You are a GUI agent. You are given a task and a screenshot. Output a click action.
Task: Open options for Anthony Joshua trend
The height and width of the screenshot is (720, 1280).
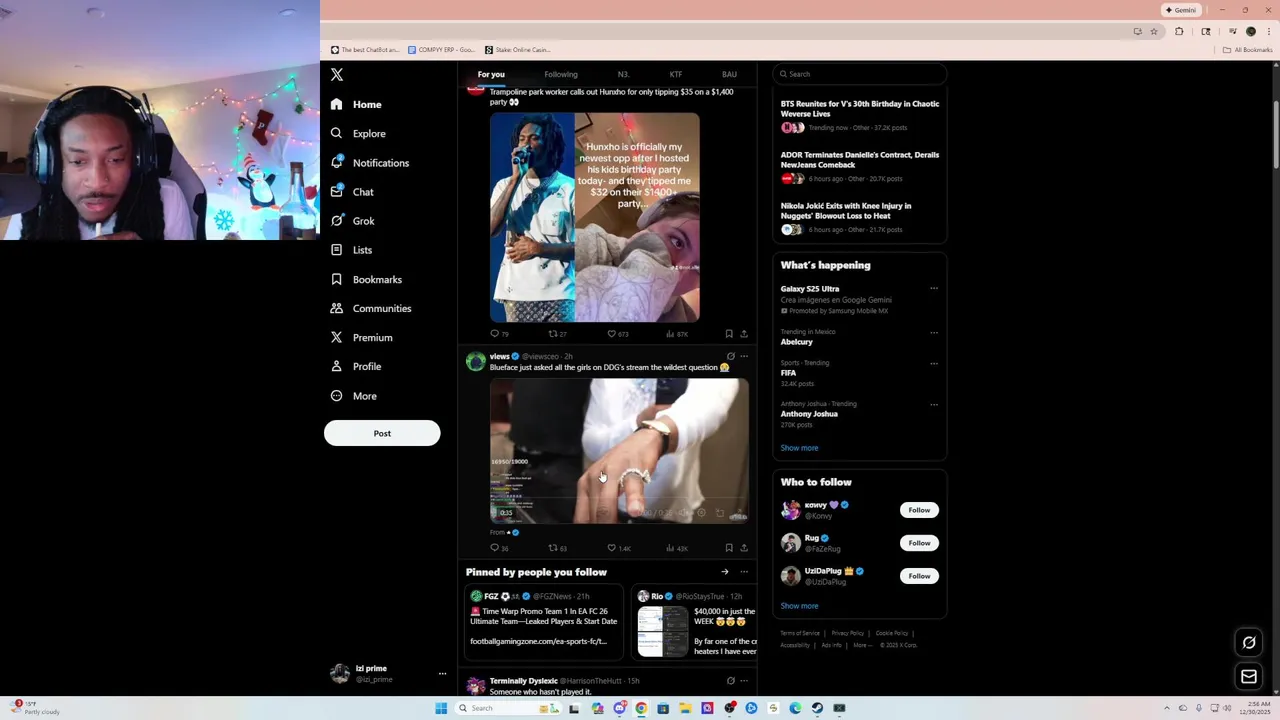click(934, 404)
